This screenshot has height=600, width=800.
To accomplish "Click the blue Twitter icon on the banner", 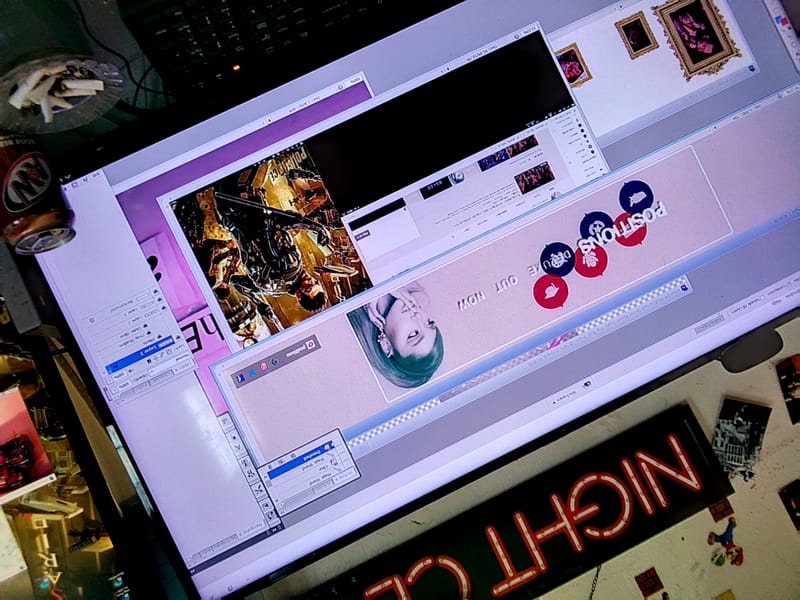I will [x=252, y=373].
